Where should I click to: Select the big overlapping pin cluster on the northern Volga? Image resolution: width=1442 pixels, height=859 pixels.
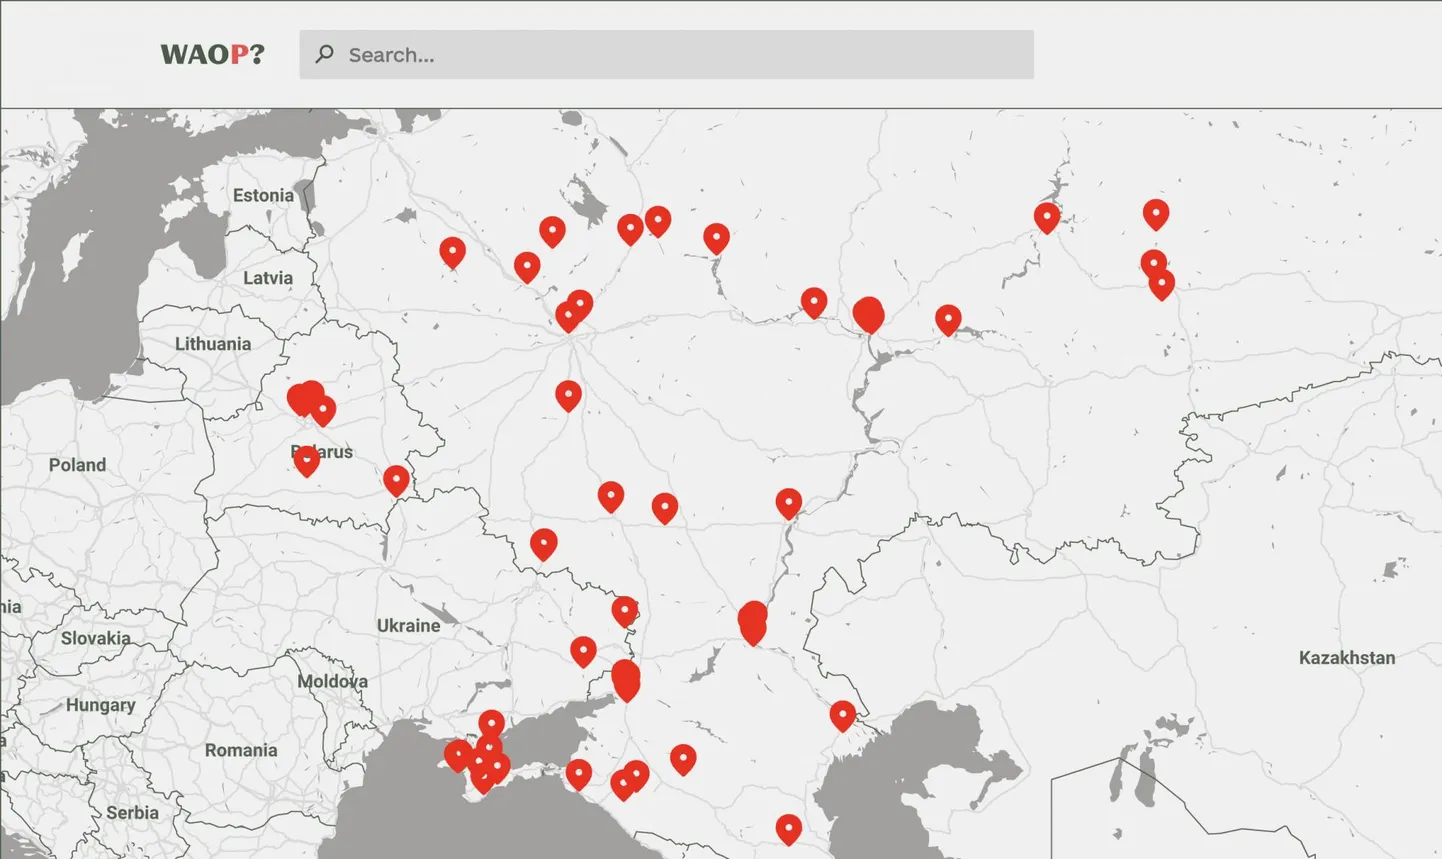pos(869,315)
